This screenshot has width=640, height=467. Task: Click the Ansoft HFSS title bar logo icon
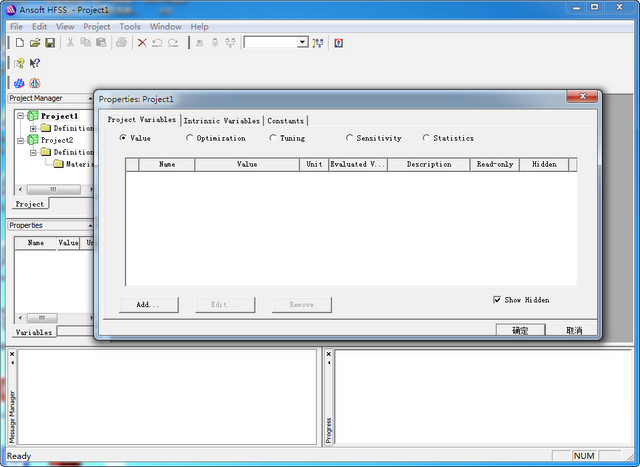[x=10, y=9]
